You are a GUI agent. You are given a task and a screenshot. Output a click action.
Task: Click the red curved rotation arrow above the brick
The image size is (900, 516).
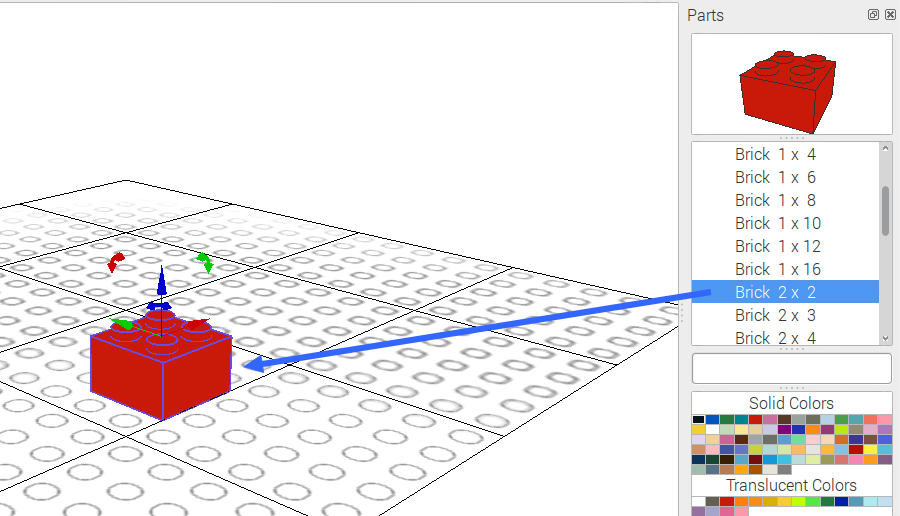point(116,262)
